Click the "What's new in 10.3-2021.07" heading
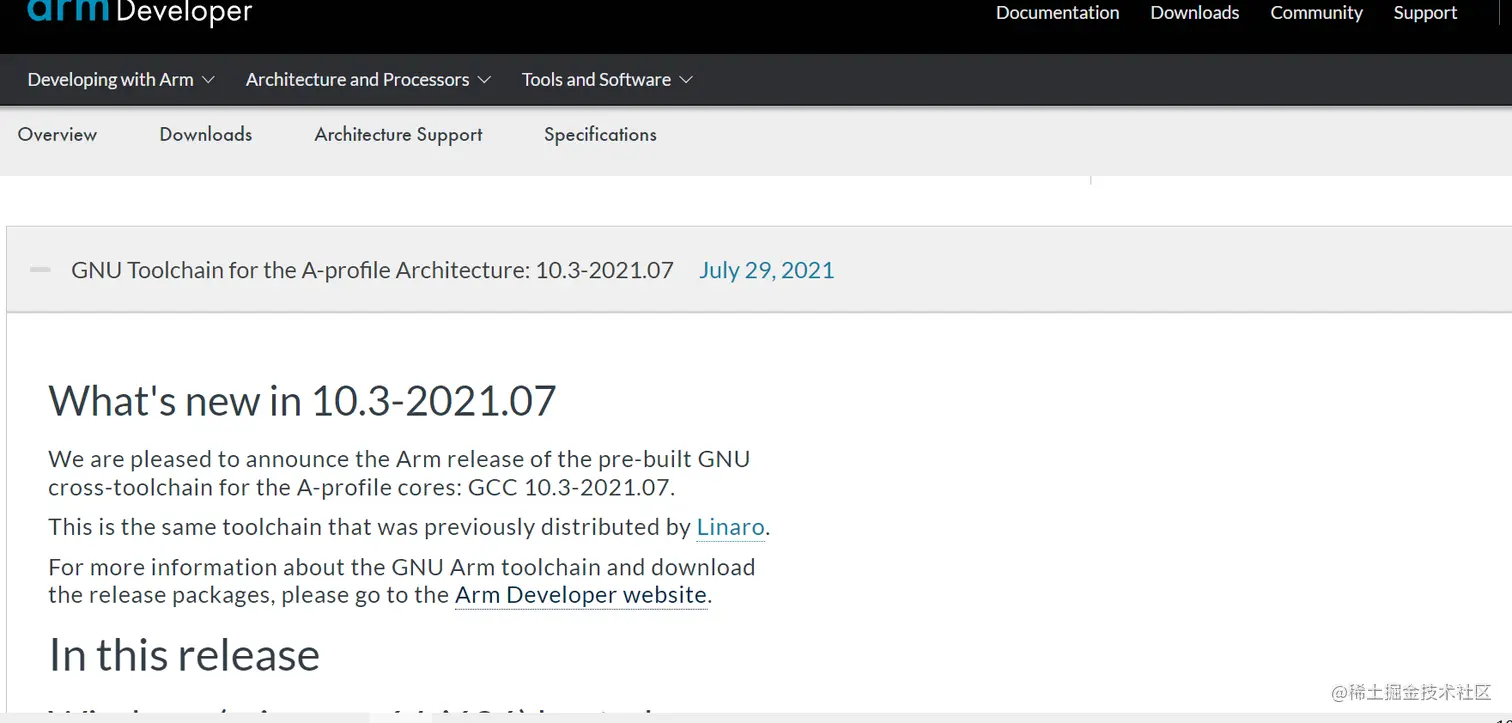Viewport: 1512px width, 723px height. click(x=302, y=401)
